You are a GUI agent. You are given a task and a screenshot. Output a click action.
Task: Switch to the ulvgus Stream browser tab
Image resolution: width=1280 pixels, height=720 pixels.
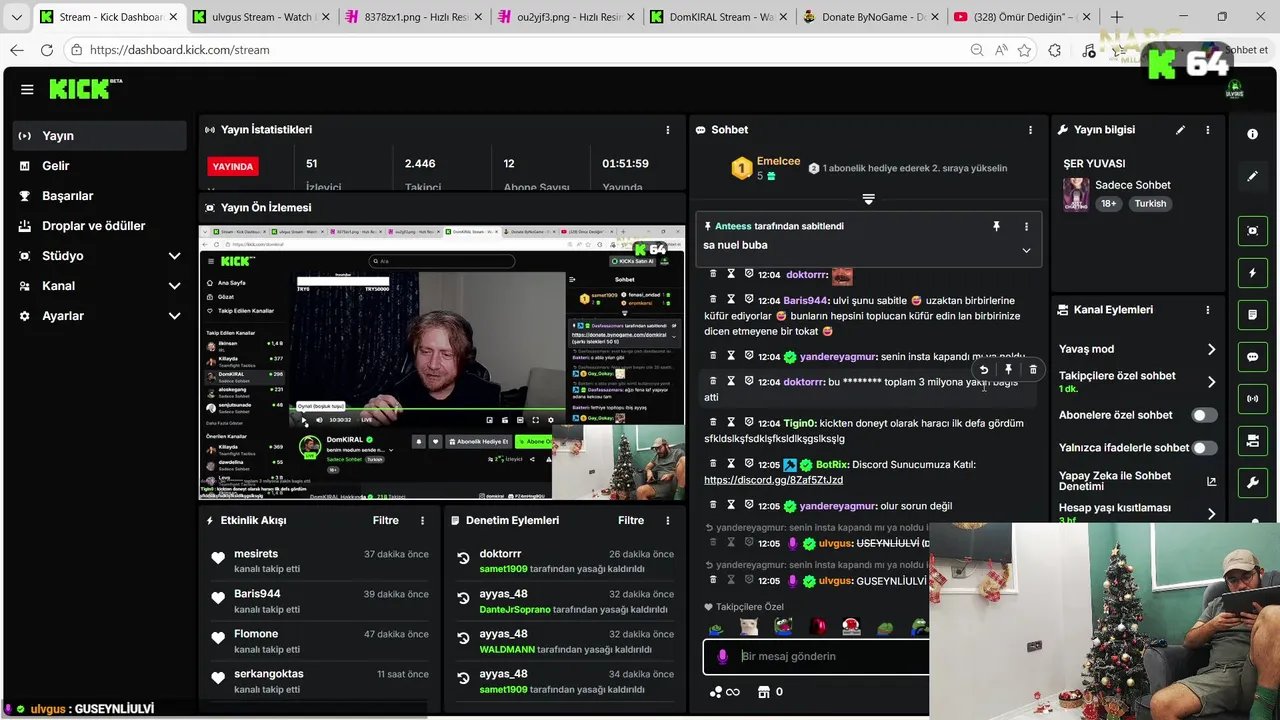pos(261,17)
